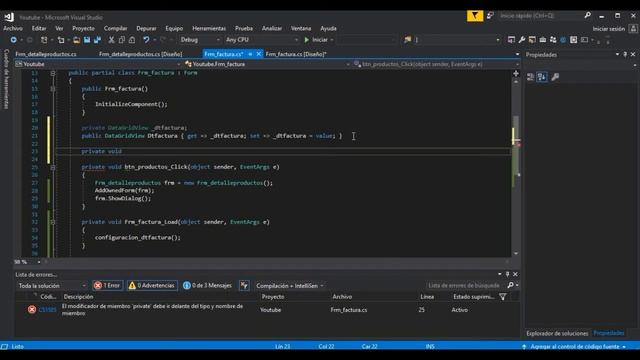Click the blue circular icon in the top toolbar
This screenshot has width=640, height=360.
pyautogui.click(x=563, y=40)
